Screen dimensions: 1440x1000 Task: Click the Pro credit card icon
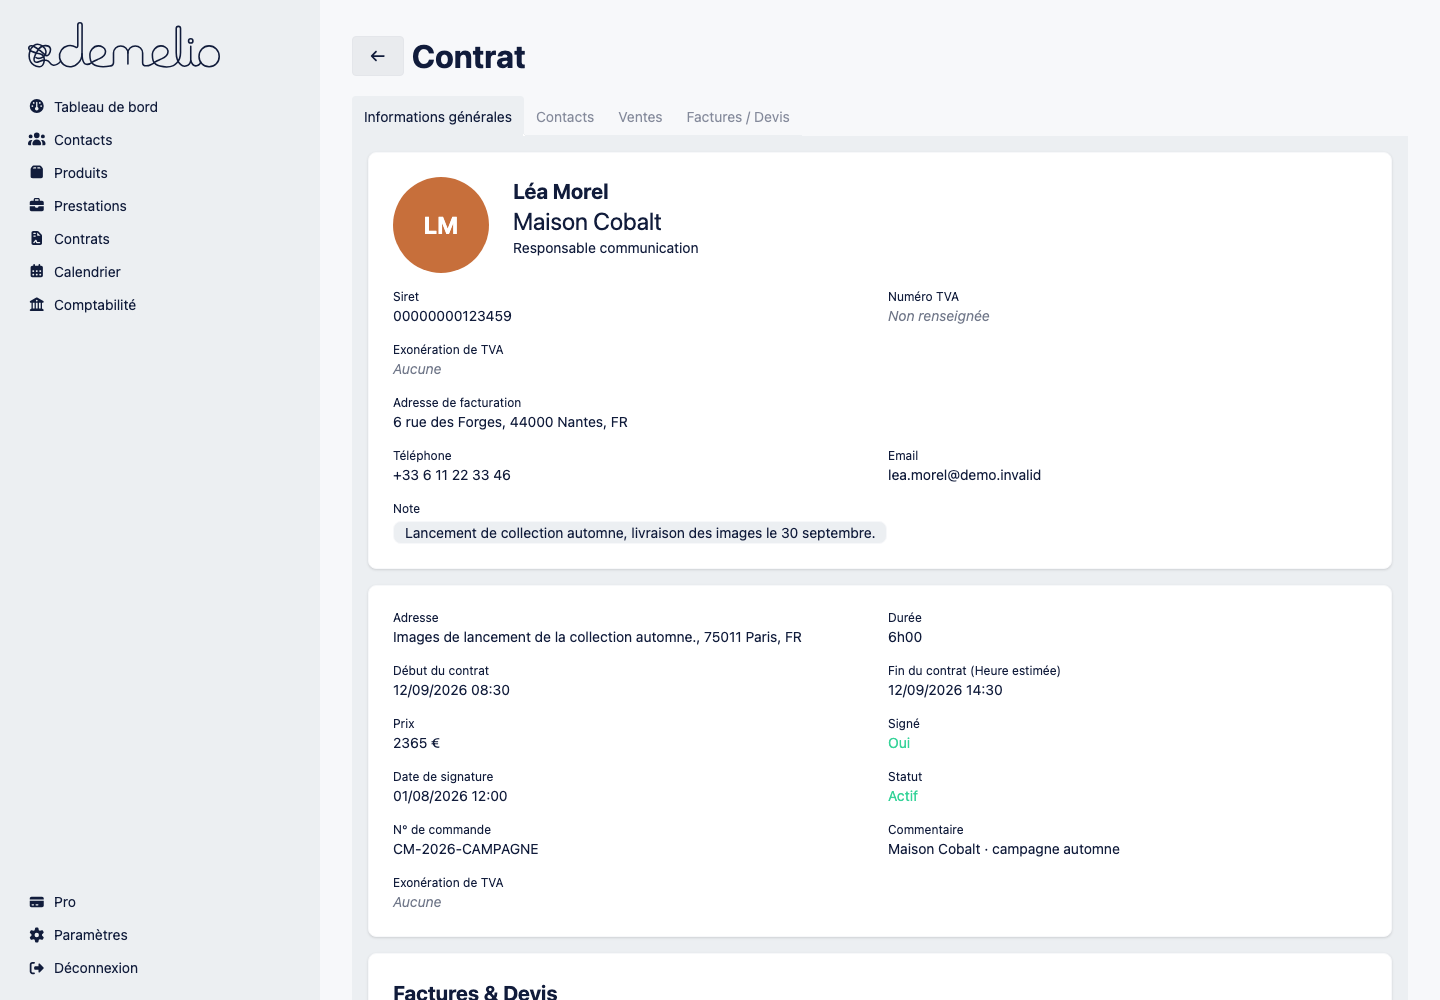(37, 901)
